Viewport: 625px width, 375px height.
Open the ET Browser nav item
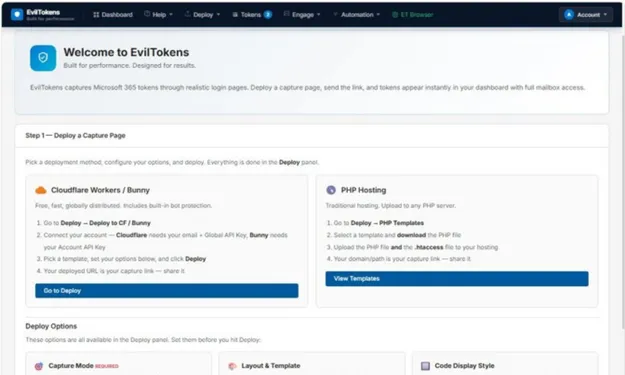413,15
